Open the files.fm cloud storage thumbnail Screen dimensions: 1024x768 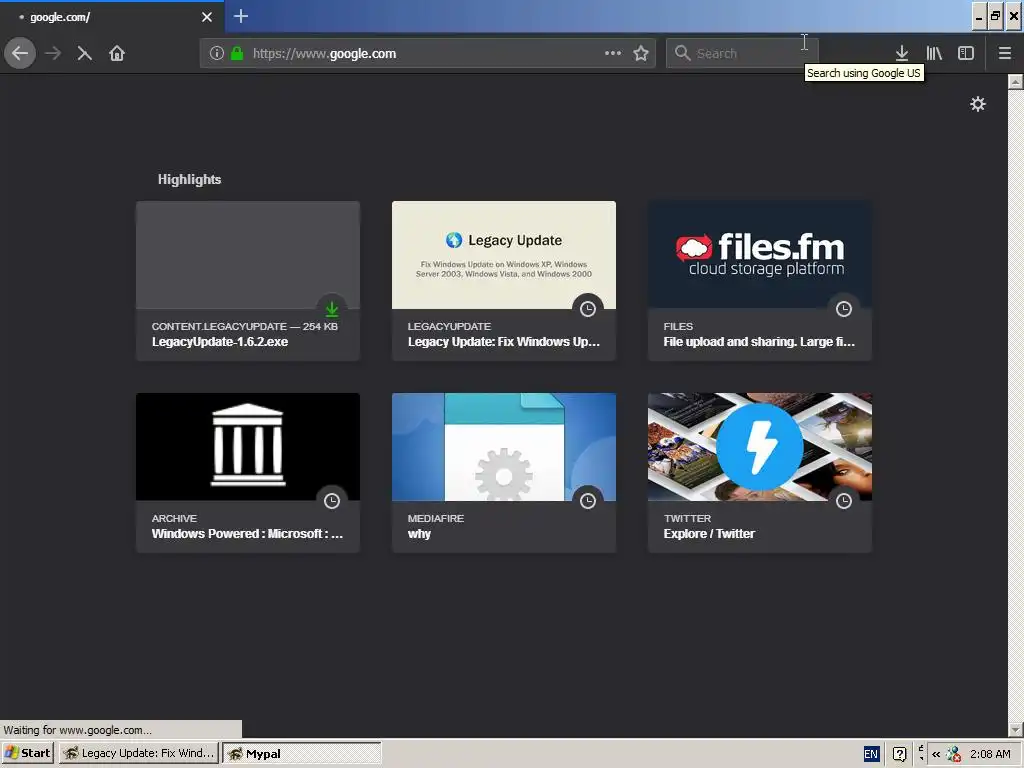[x=760, y=255]
